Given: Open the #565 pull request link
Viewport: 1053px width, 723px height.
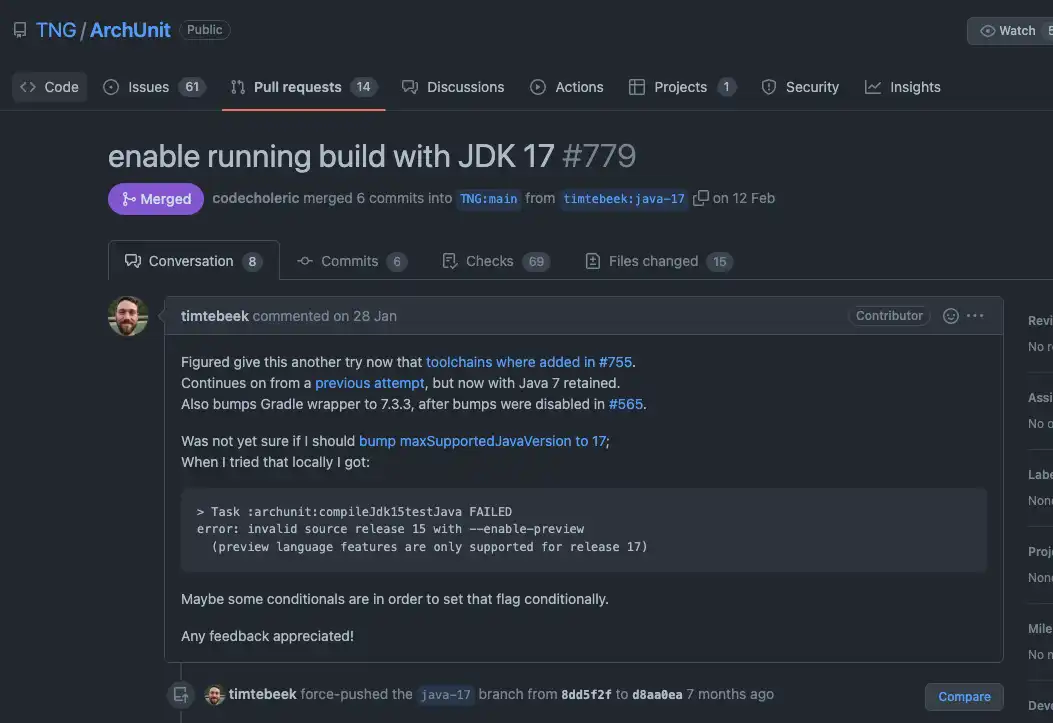Looking at the screenshot, I should point(625,404).
